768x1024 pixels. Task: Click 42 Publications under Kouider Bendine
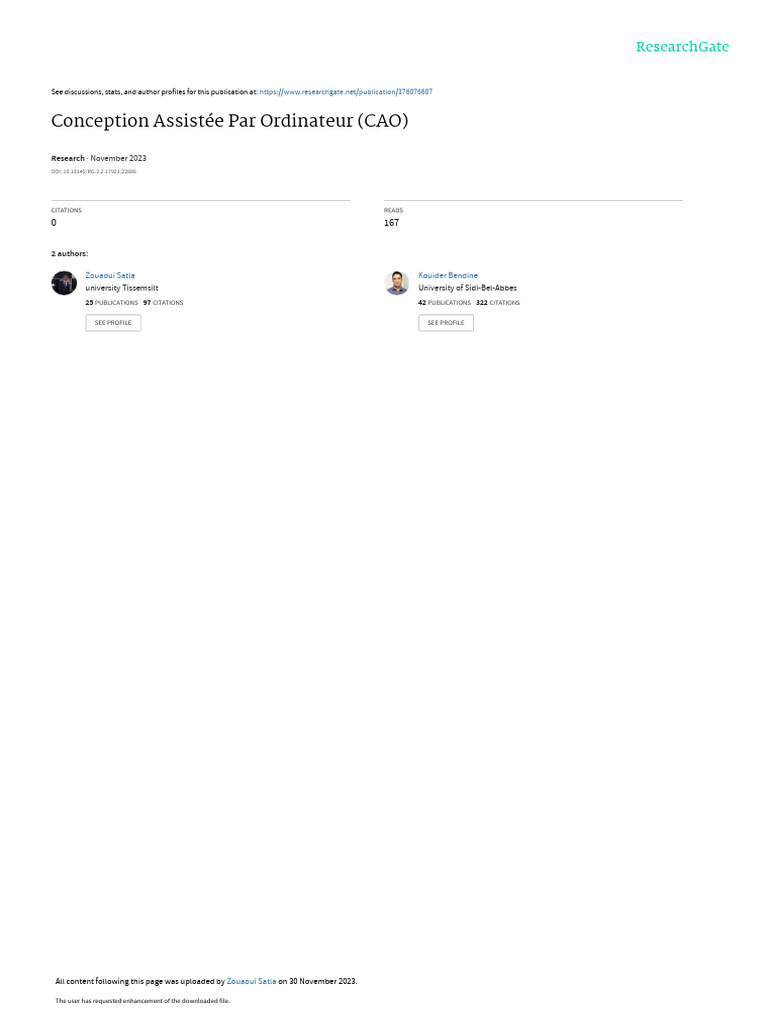(444, 303)
